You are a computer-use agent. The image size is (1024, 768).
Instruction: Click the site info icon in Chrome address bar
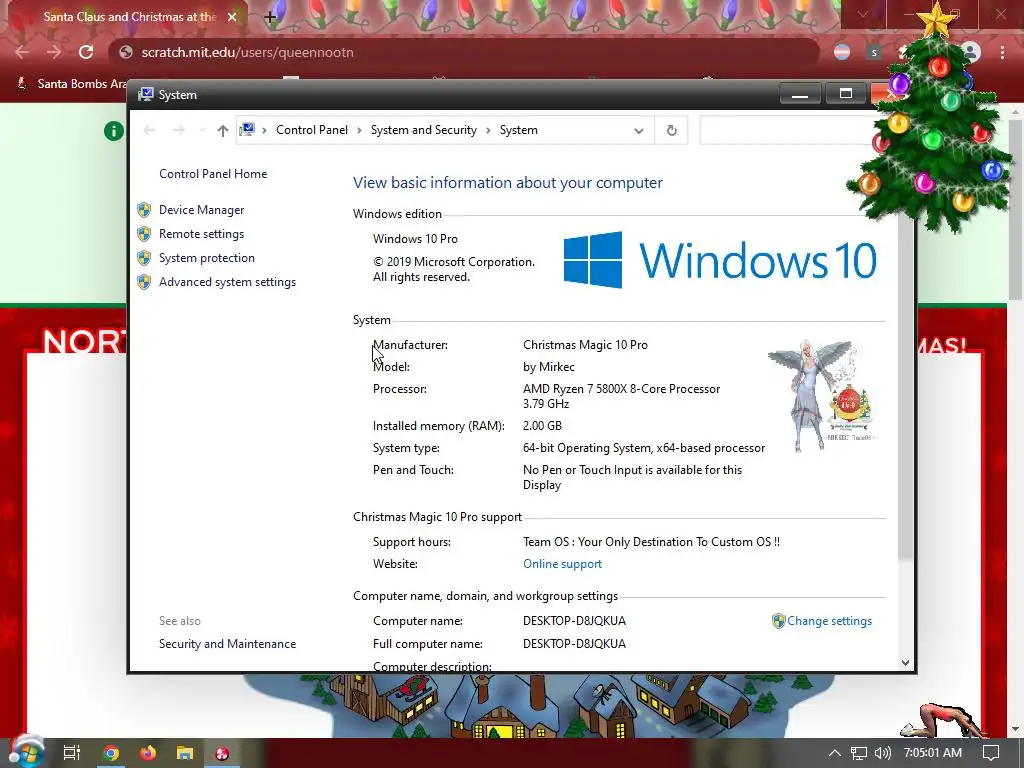click(125, 52)
